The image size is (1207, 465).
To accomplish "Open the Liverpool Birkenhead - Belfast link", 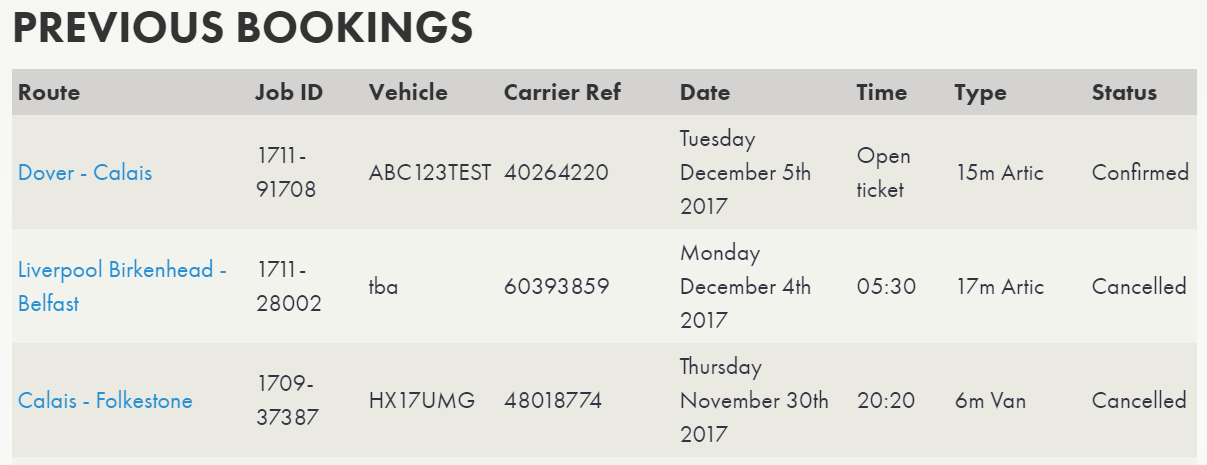I will (122, 286).
